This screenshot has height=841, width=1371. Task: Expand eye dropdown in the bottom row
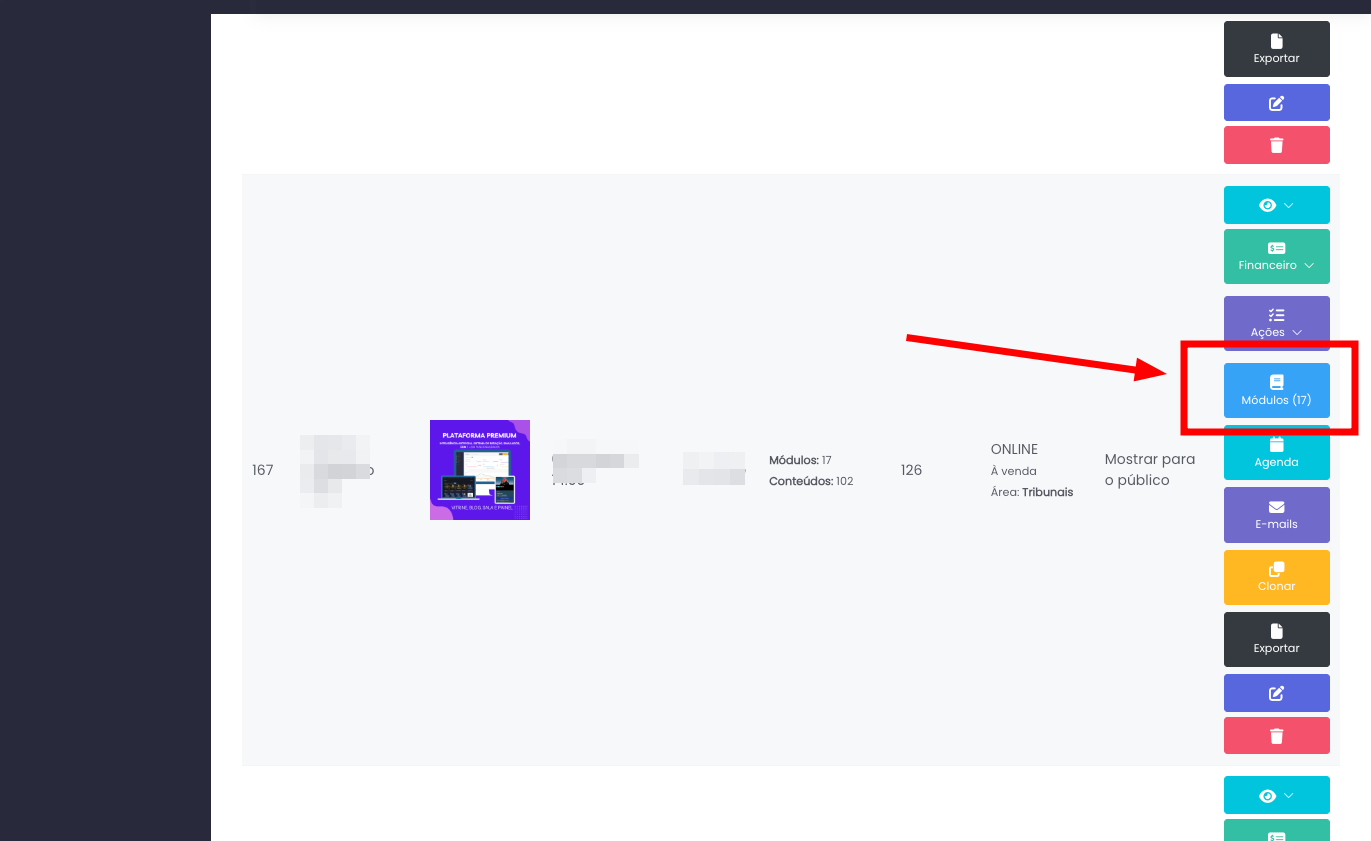[1276, 795]
